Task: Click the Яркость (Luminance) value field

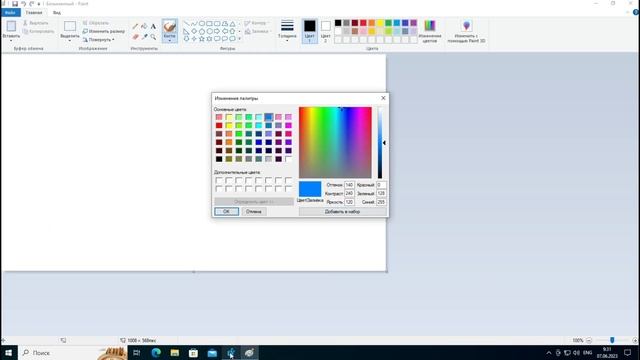Action: 349,202
